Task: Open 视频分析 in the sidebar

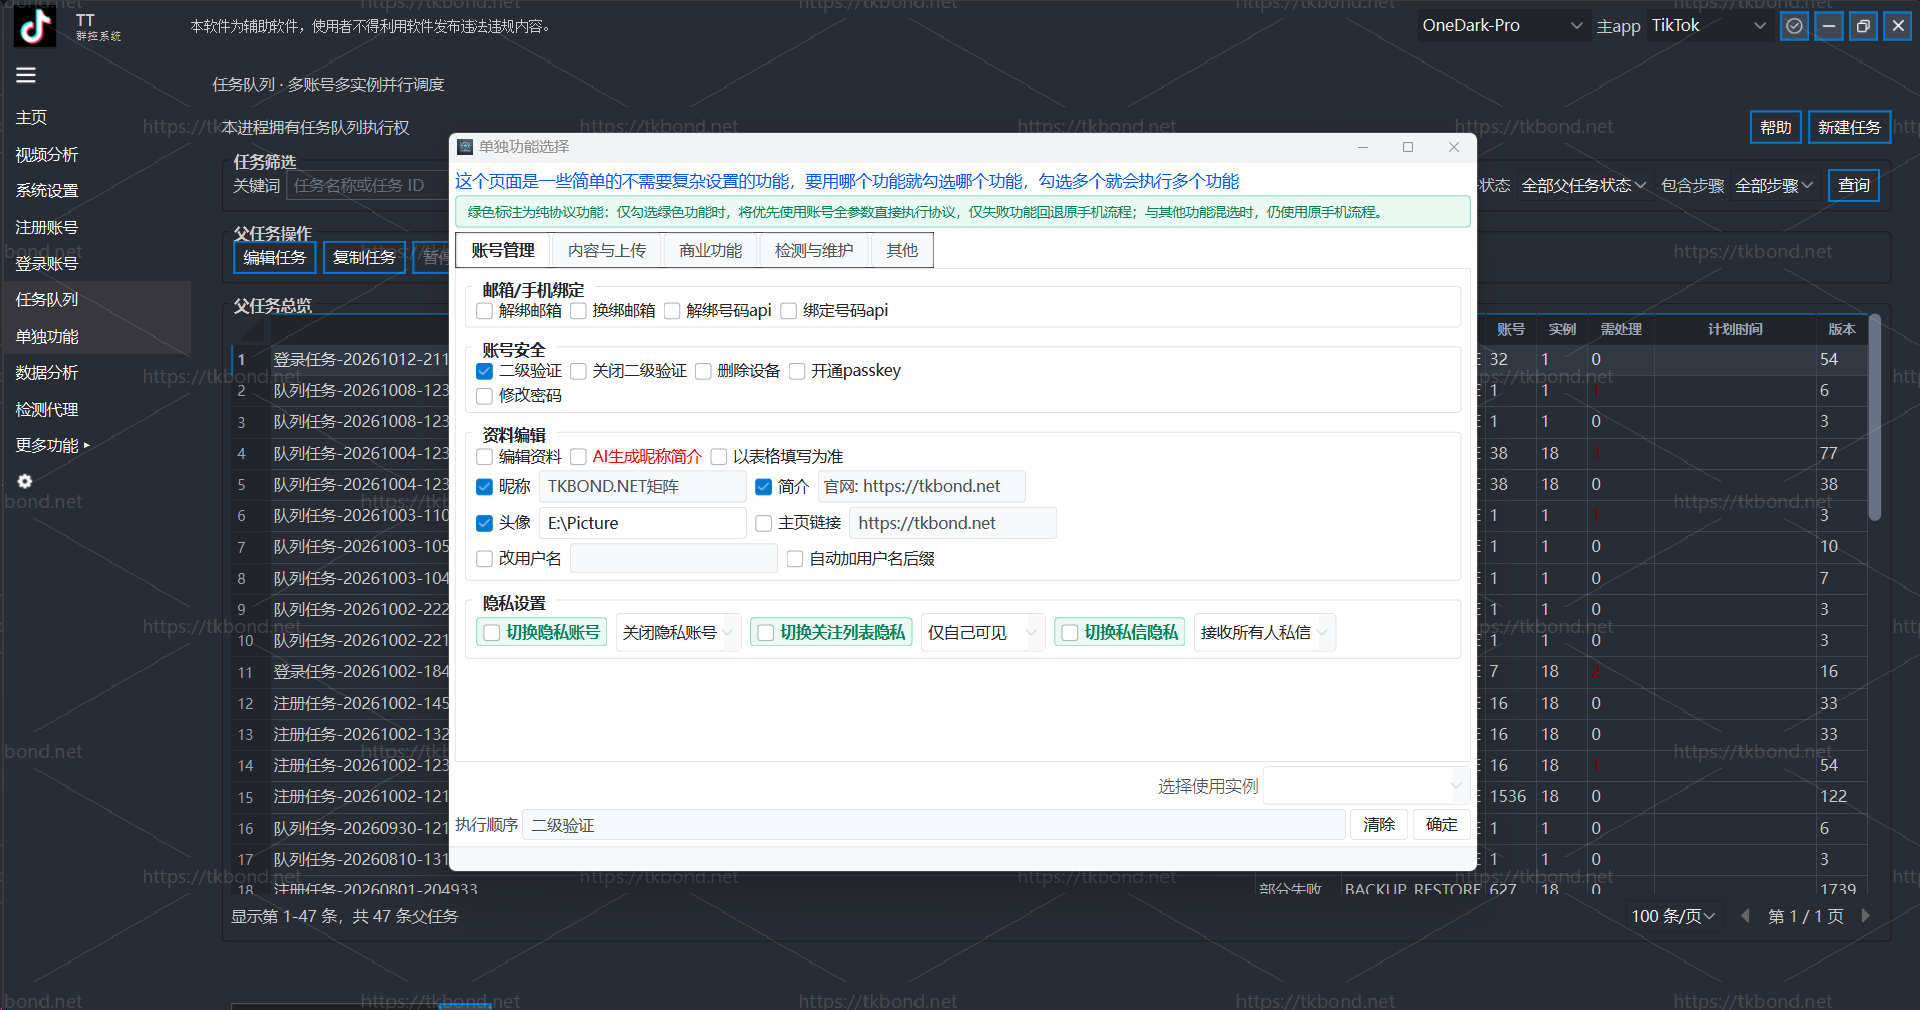Action: point(47,155)
